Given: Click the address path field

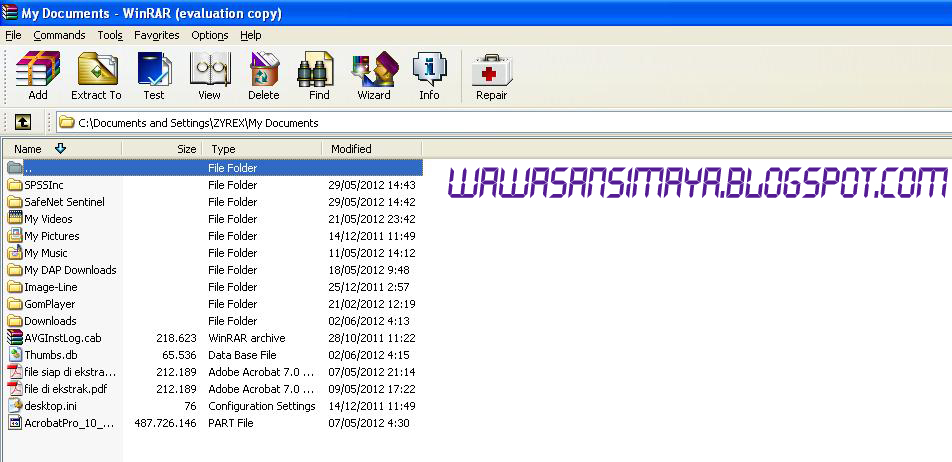Looking at the screenshot, I should [x=504, y=123].
